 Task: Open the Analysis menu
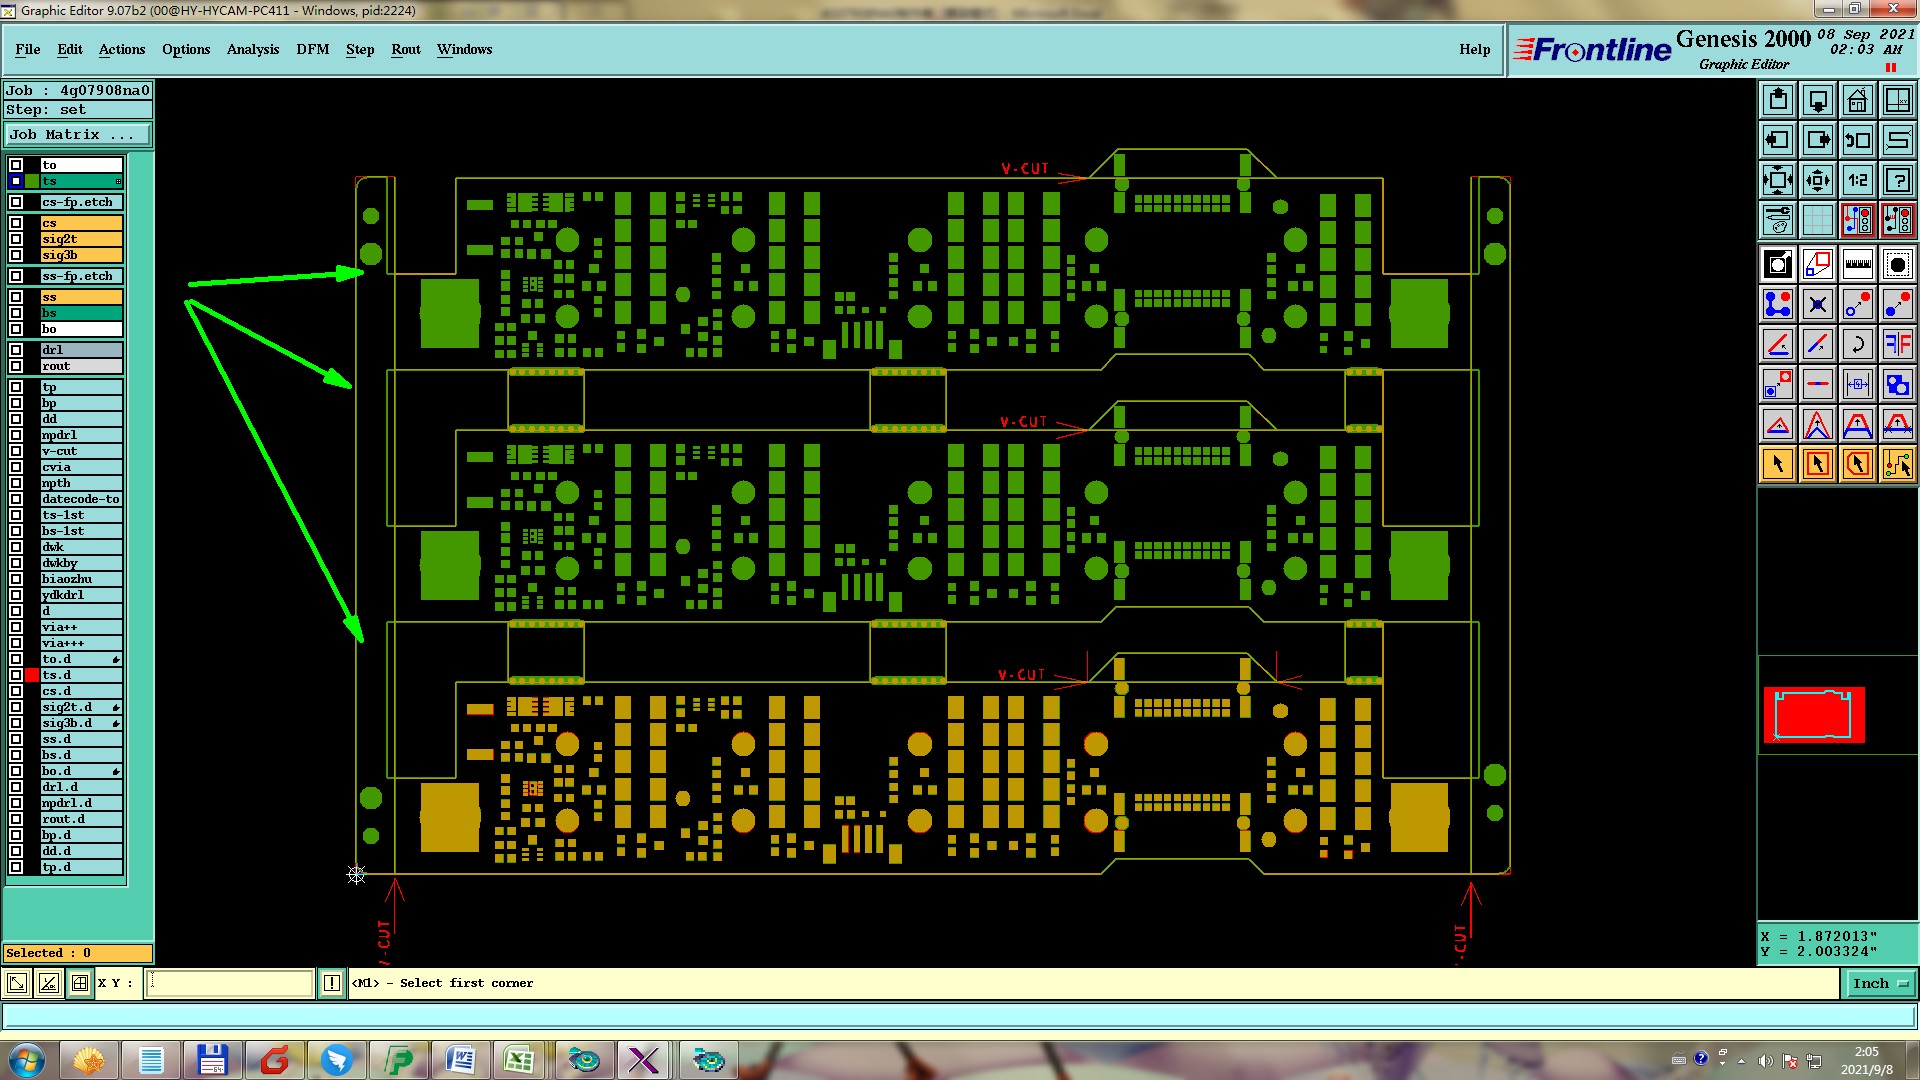click(252, 49)
